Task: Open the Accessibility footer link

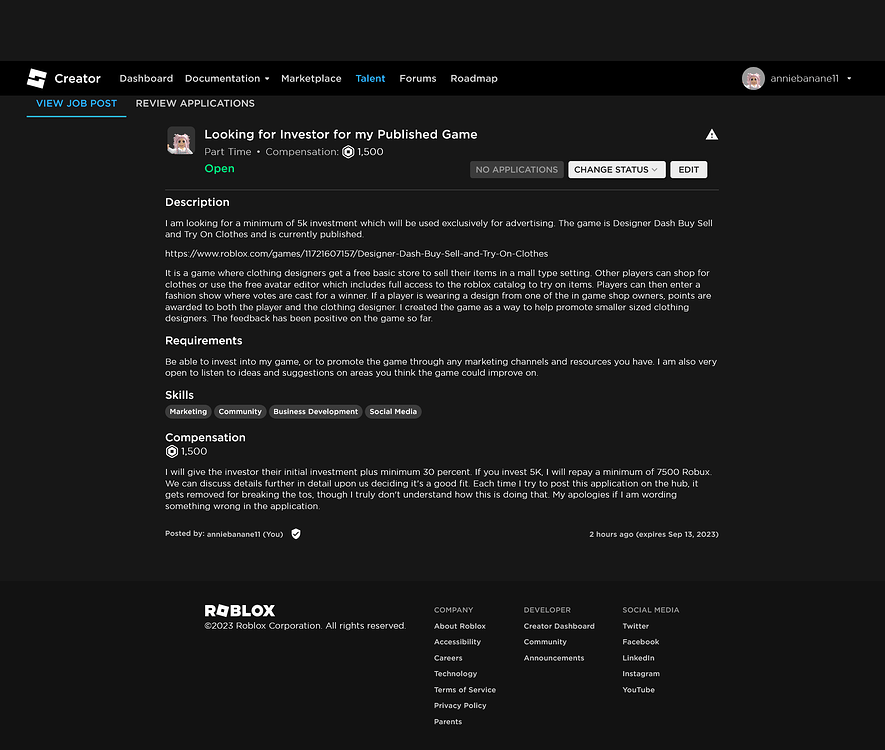Action: (x=457, y=642)
